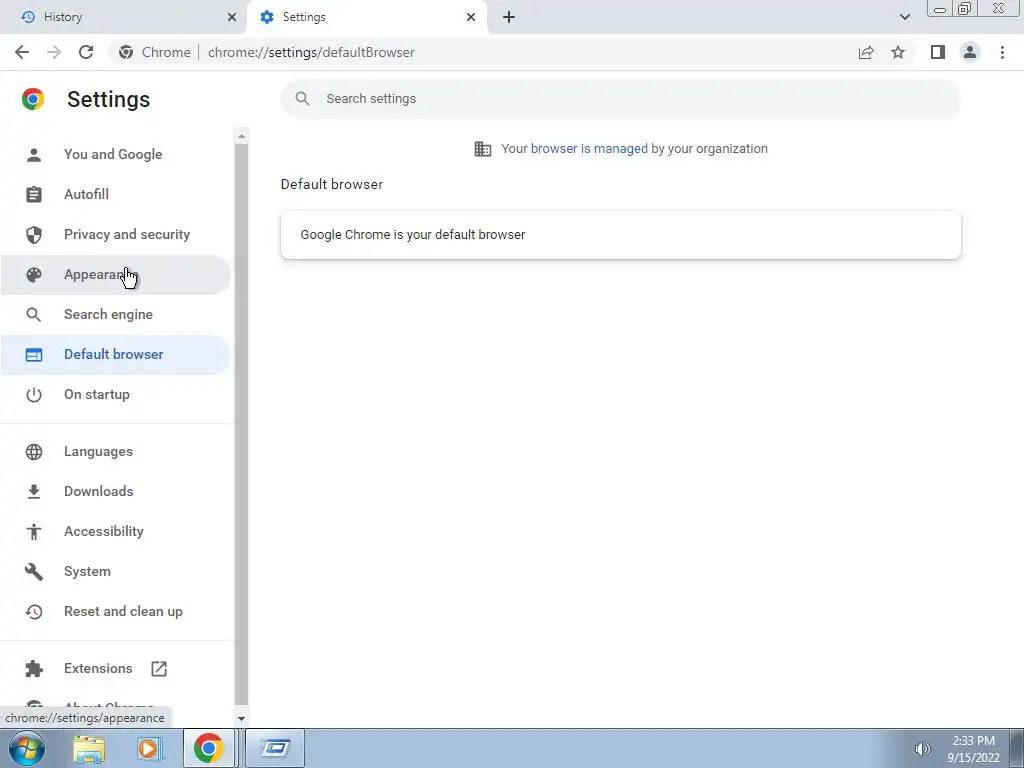Click the Chrome site info chip
The width and height of the screenshot is (1024, 768).
[155, 52]
